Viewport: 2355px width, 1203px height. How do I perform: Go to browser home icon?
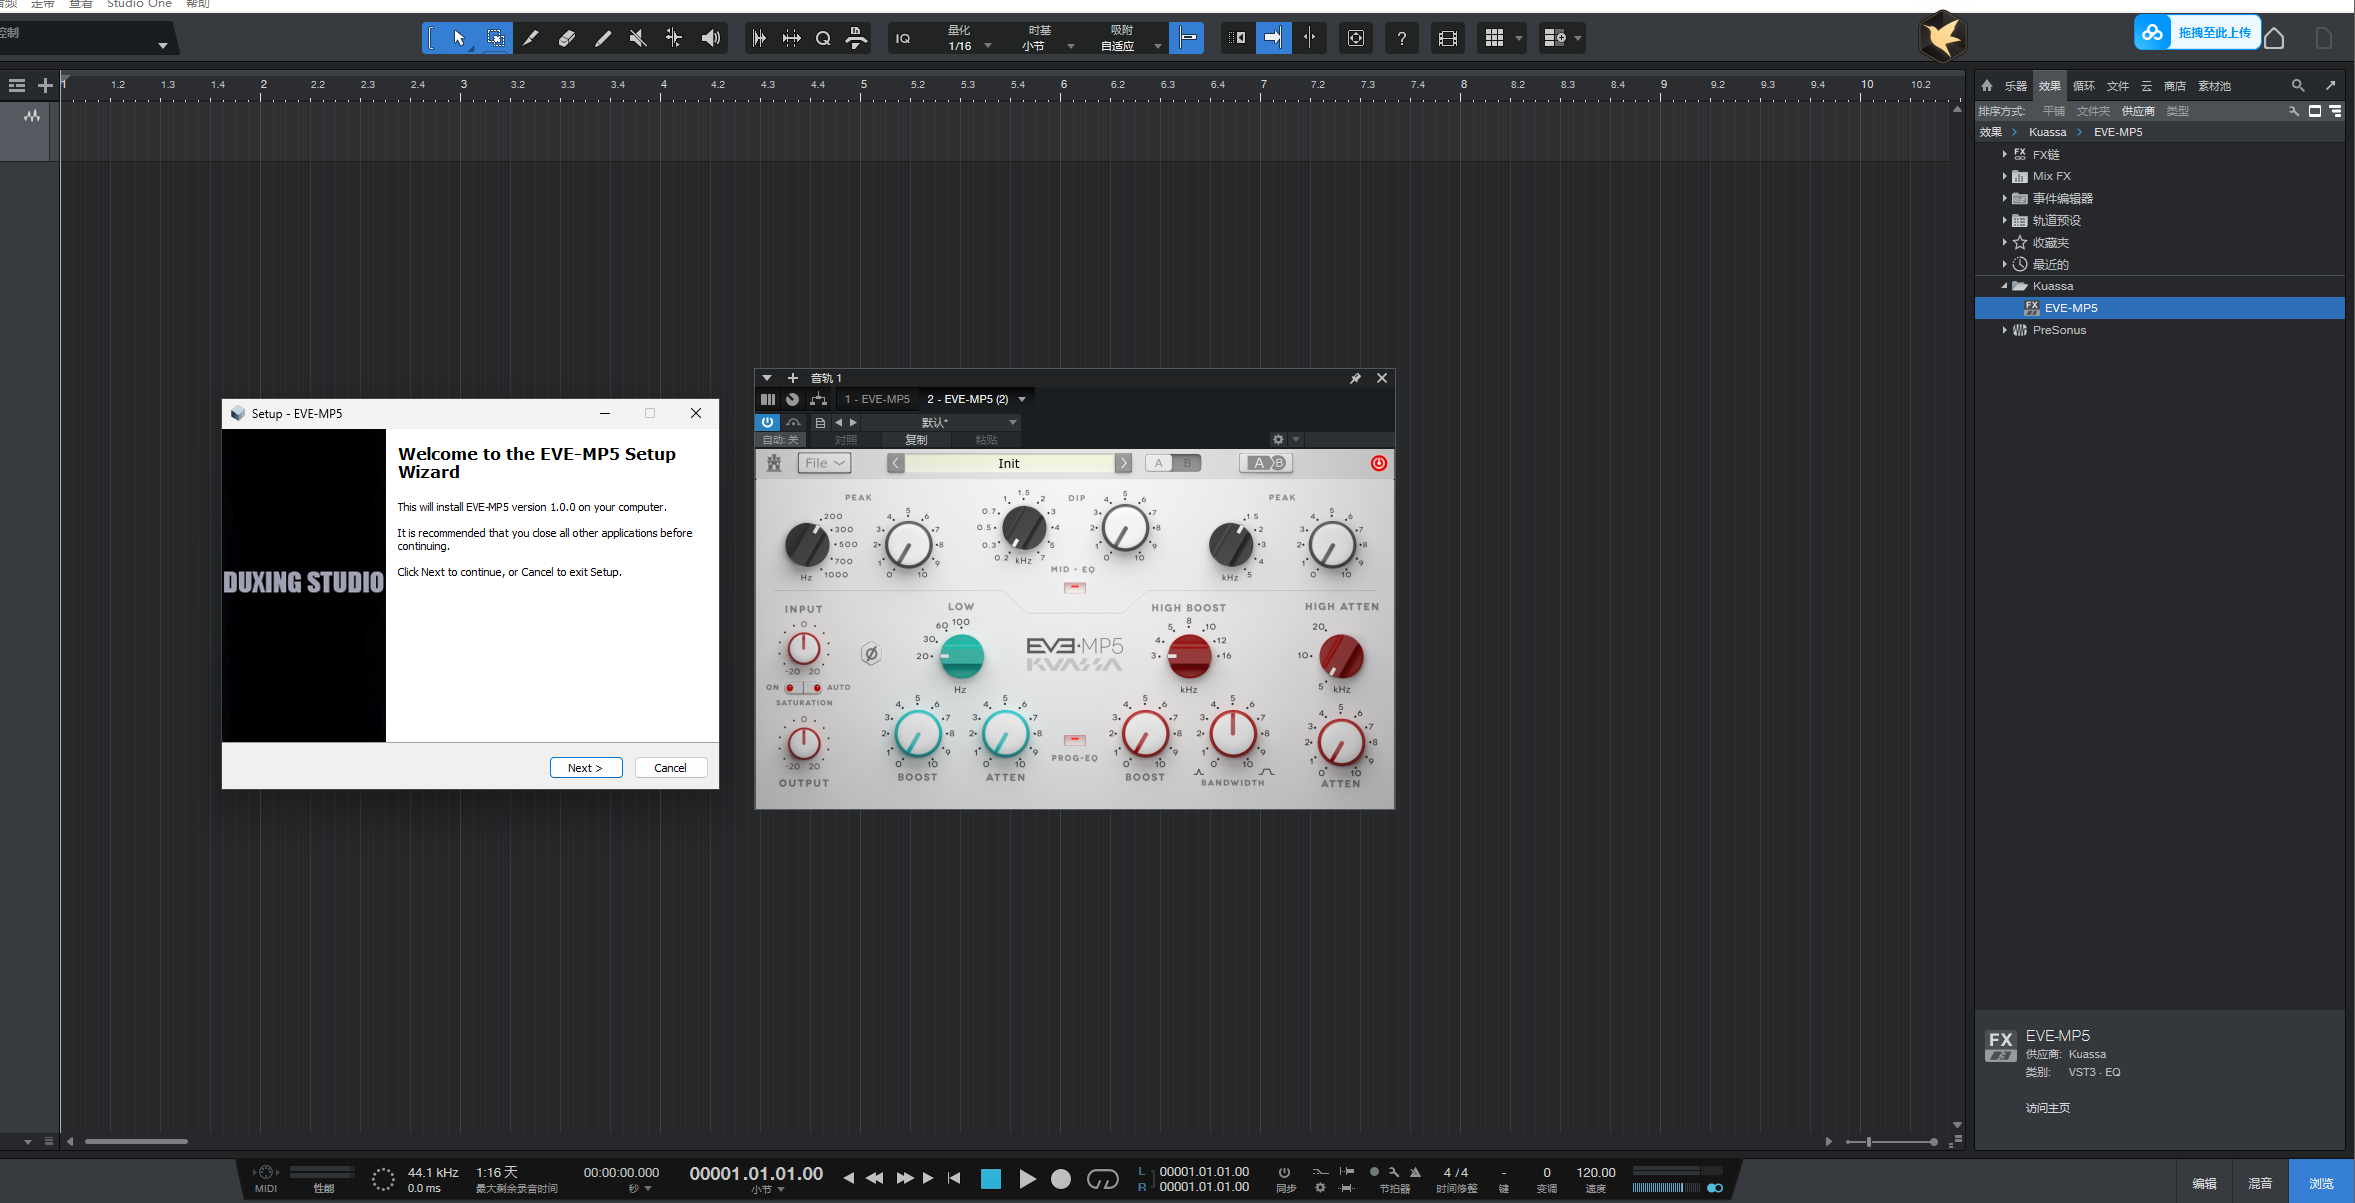click(1987, 86)
